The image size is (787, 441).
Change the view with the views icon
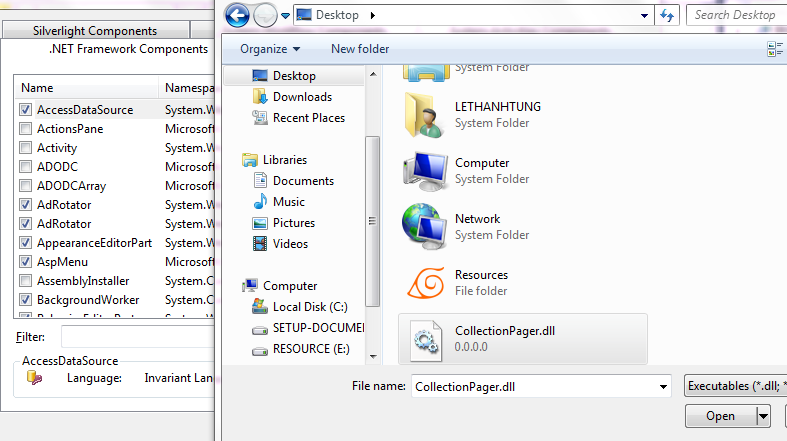[x=774, y=49]
